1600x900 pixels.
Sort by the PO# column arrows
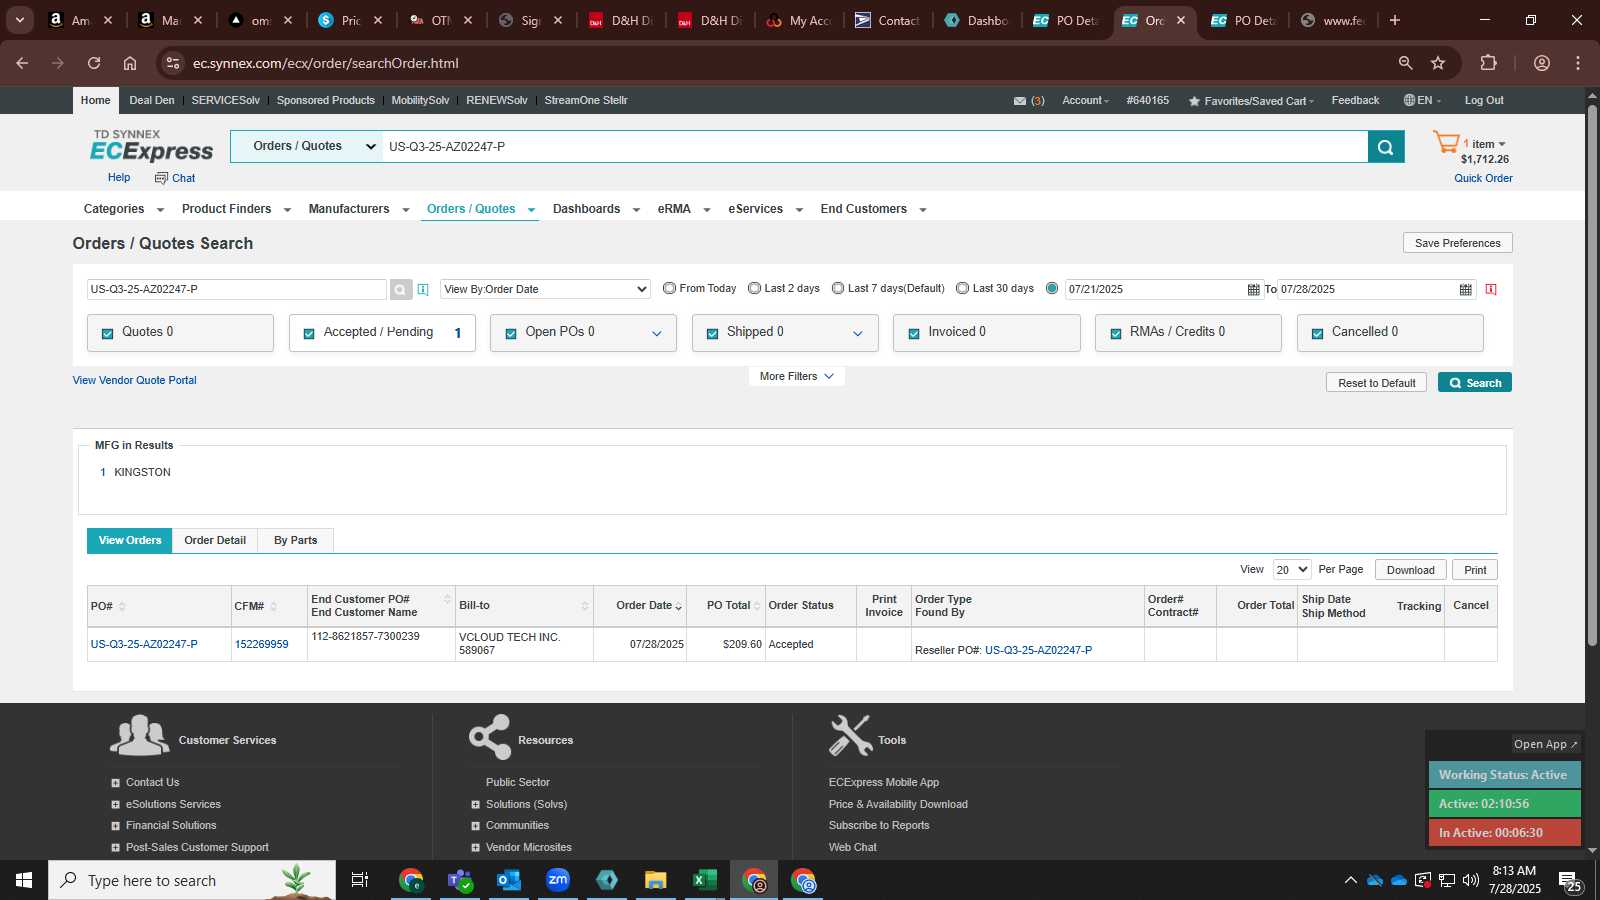click(x=122, y=606)
